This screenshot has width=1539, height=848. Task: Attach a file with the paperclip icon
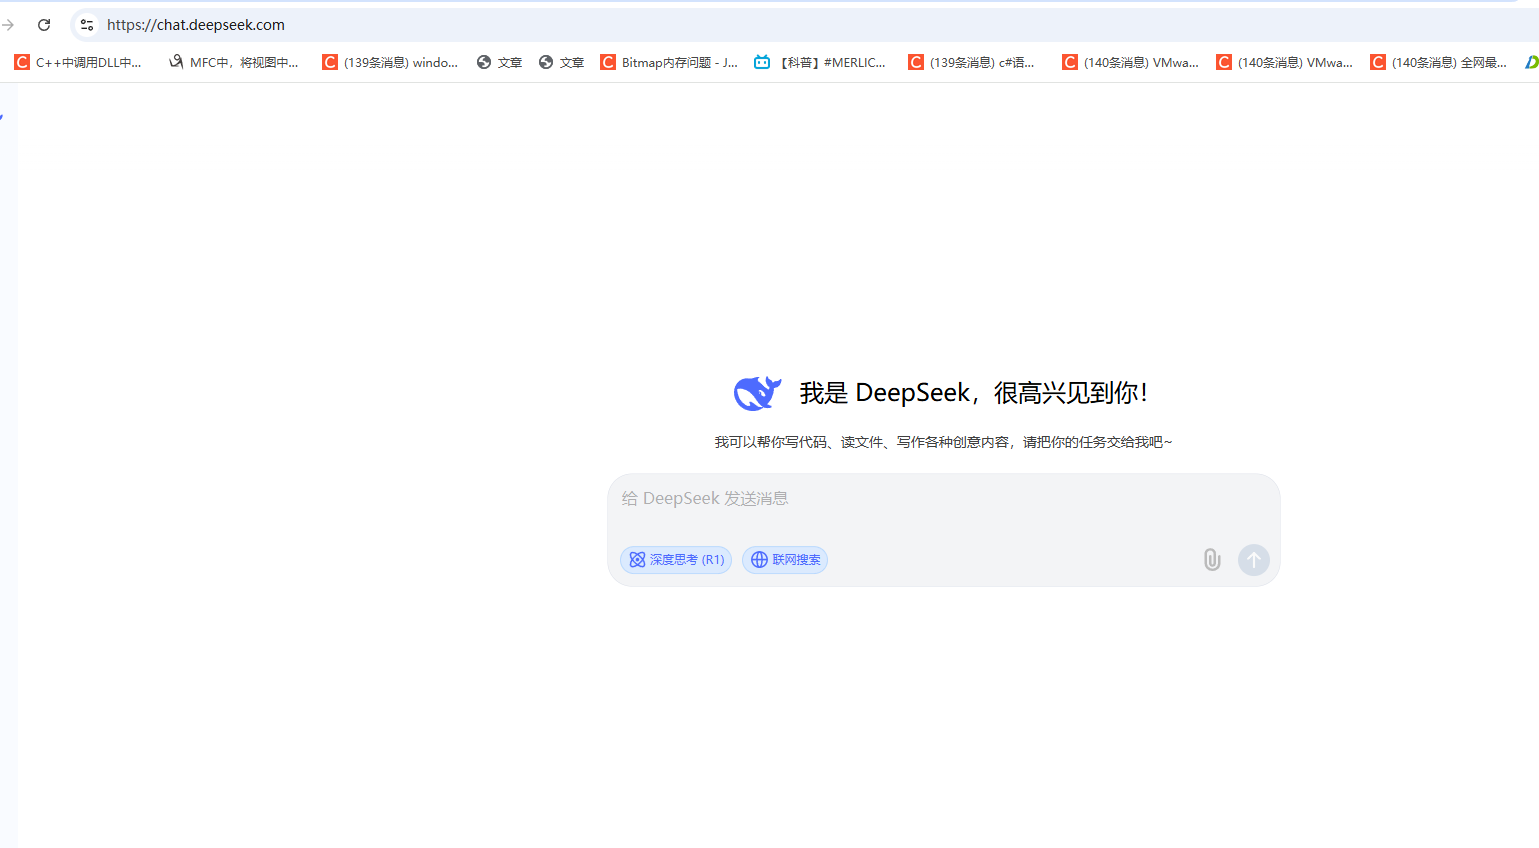tap(1212, 560)
